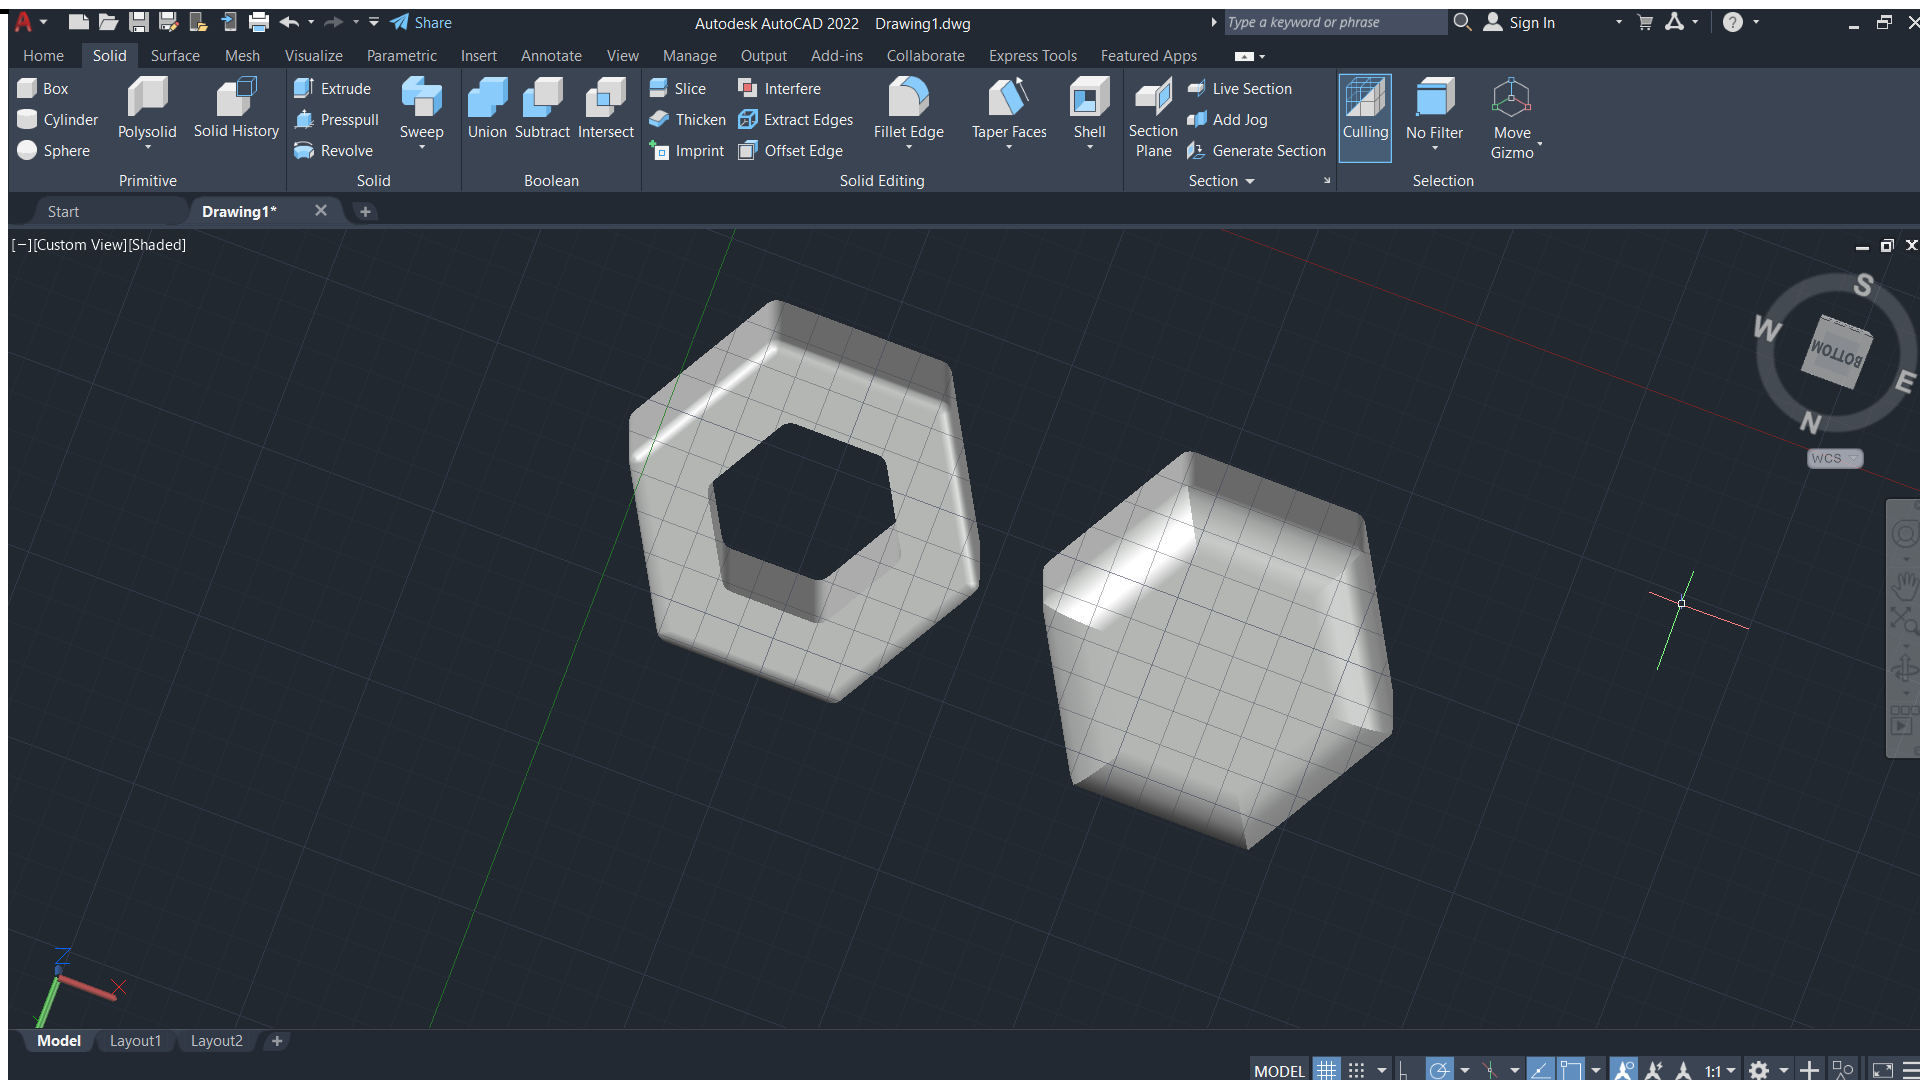This screenshot has height=1080, width=1920.
Task: Open the Layout1 tab
Action: [135, 1041]
